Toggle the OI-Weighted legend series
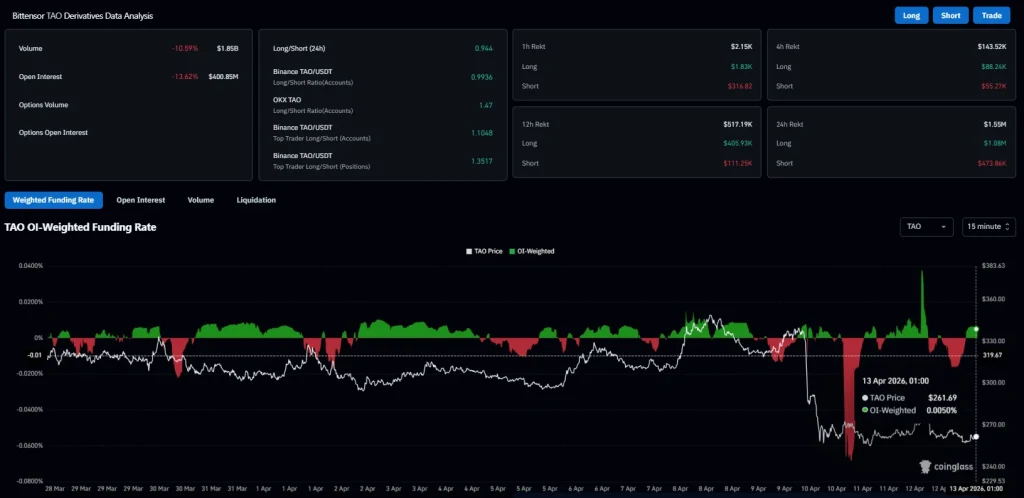Image resolution: width=1024 pixels, height=498 pixels. pyautogui.click(x=532, y=251)
